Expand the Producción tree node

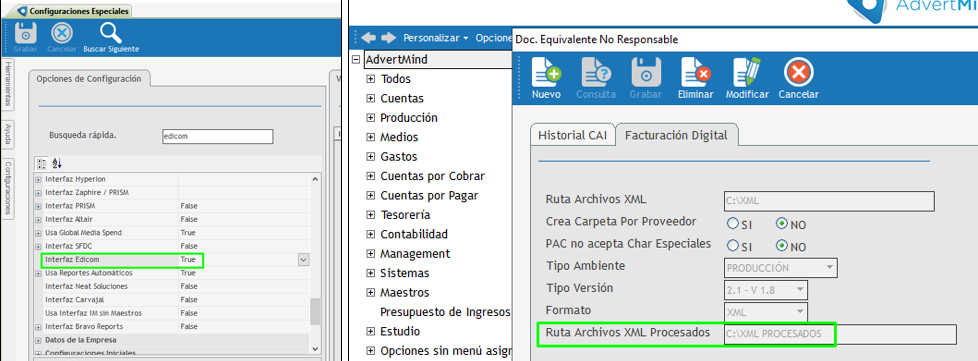tap(370, 118)
